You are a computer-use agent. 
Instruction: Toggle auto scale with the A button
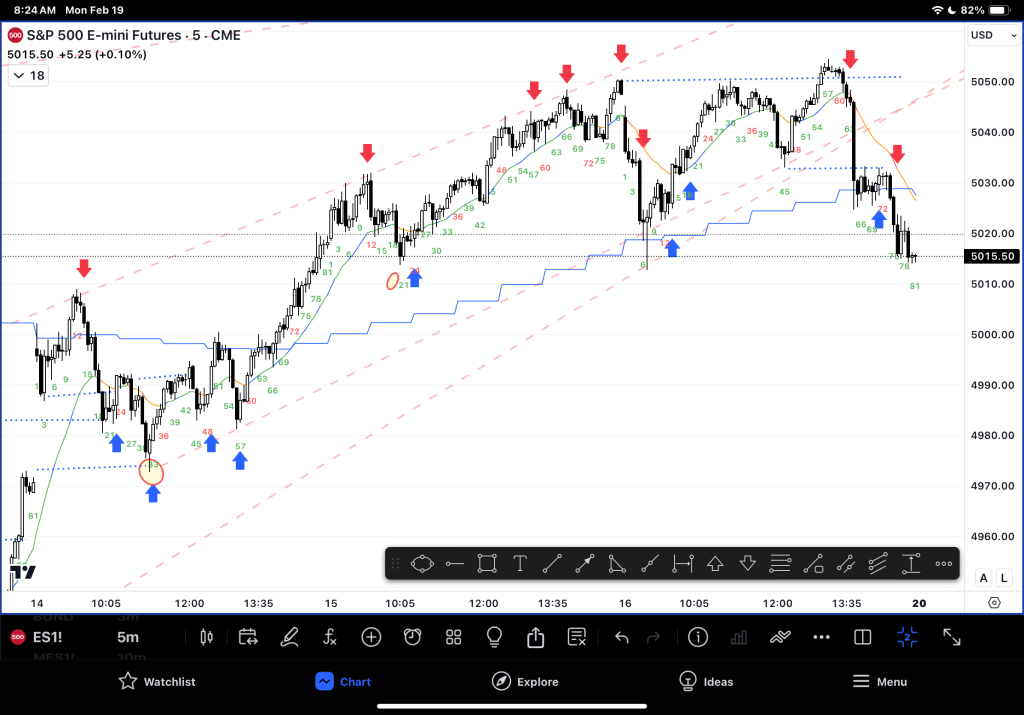tap(983, 578)
